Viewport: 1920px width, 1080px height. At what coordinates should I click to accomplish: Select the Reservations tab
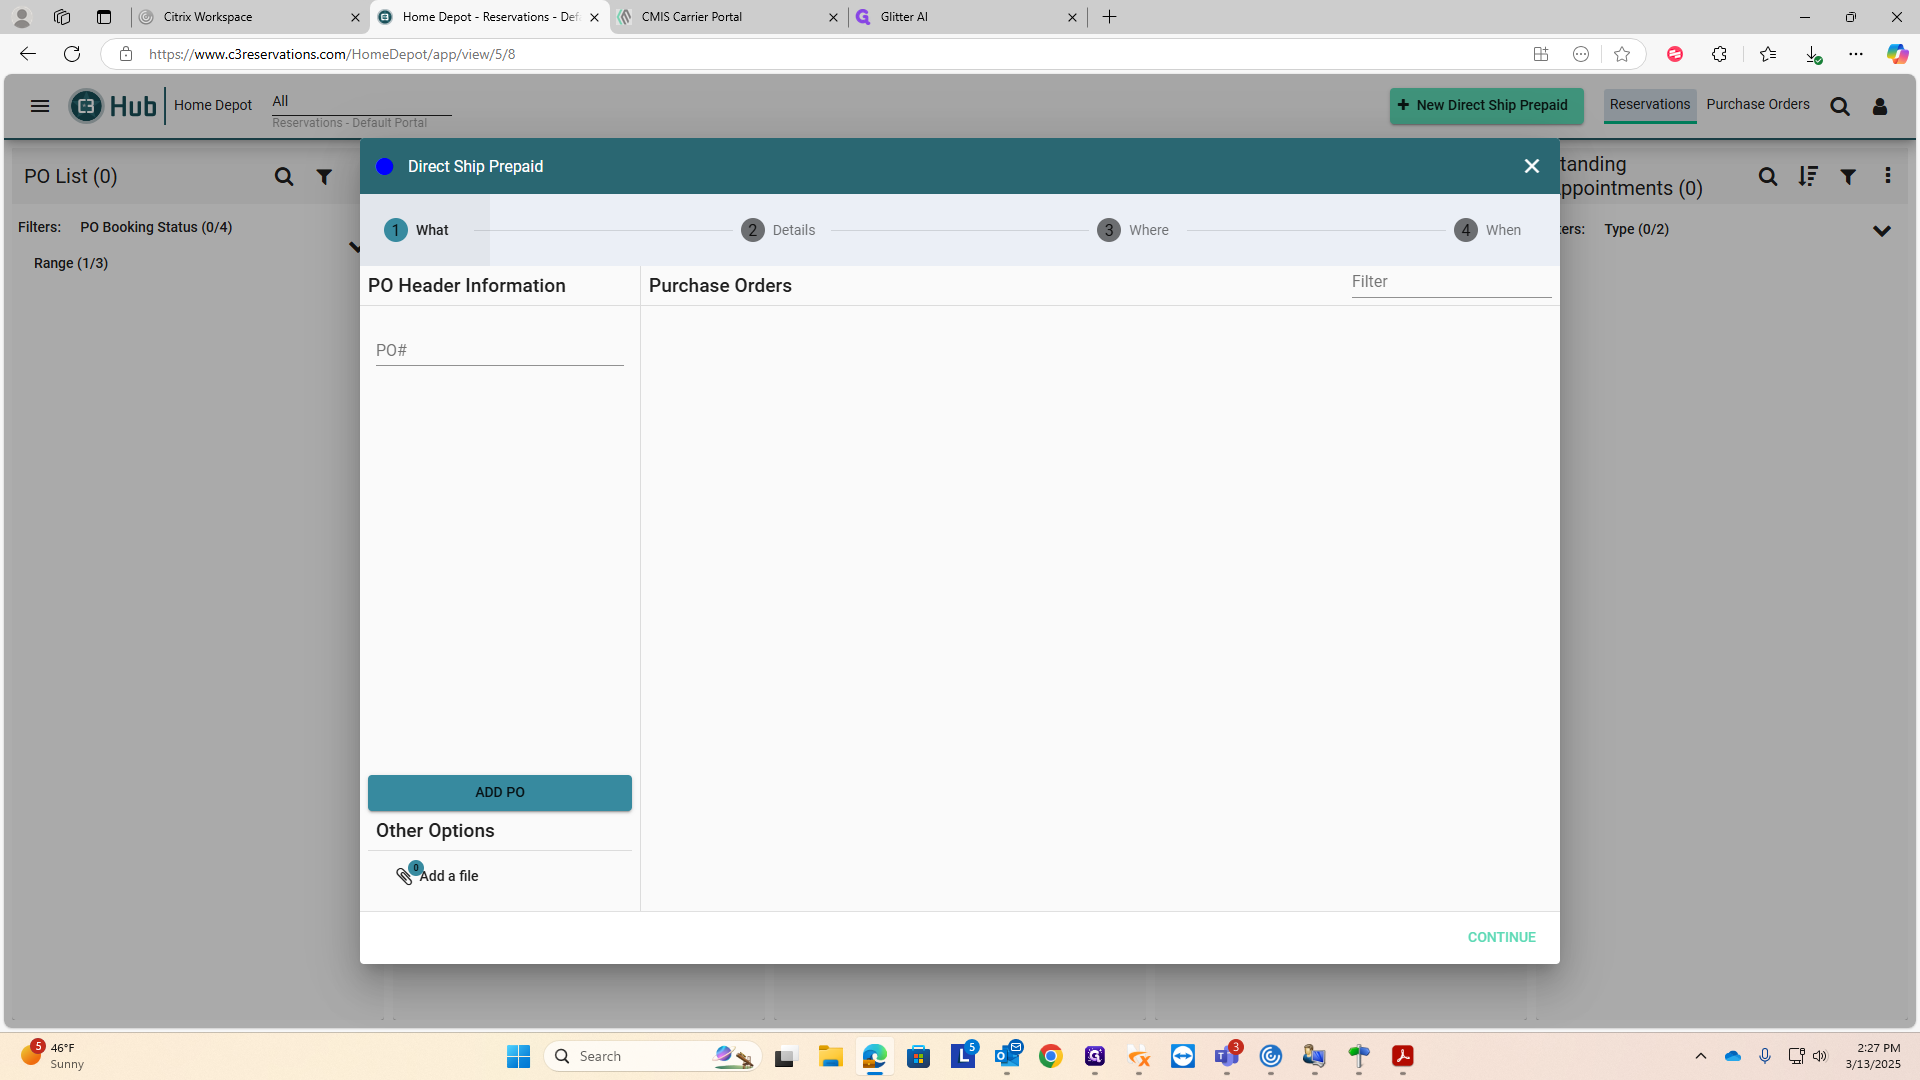(x=1649, y=104)
